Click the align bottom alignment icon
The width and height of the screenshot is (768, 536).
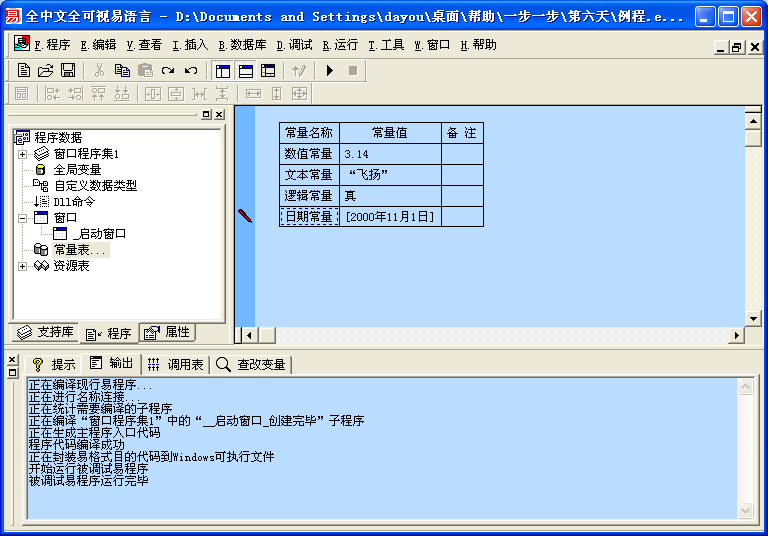(x=121, y=93)
